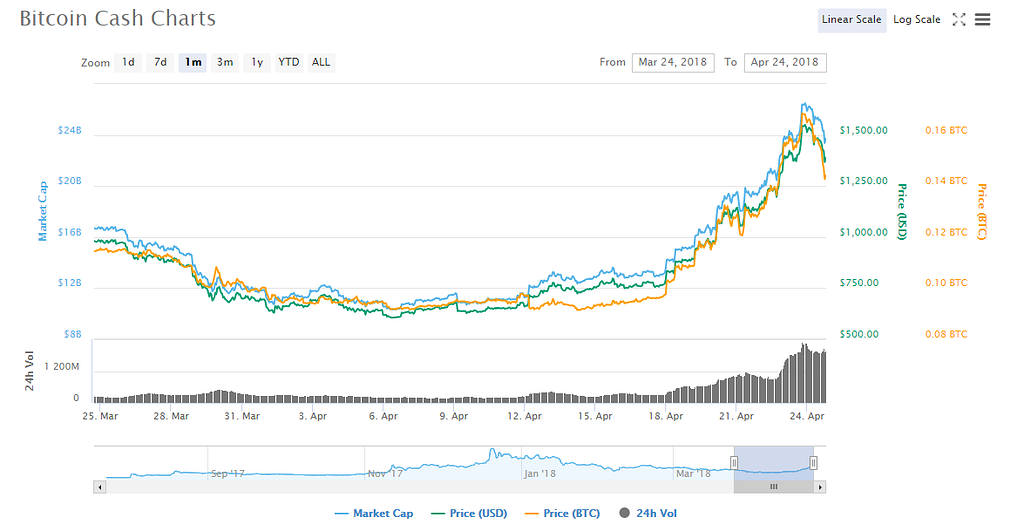Click the 6. Apr date axis label
Image resolution: width=1024 pixels, height=526 pixels.
tap(383, 416)
